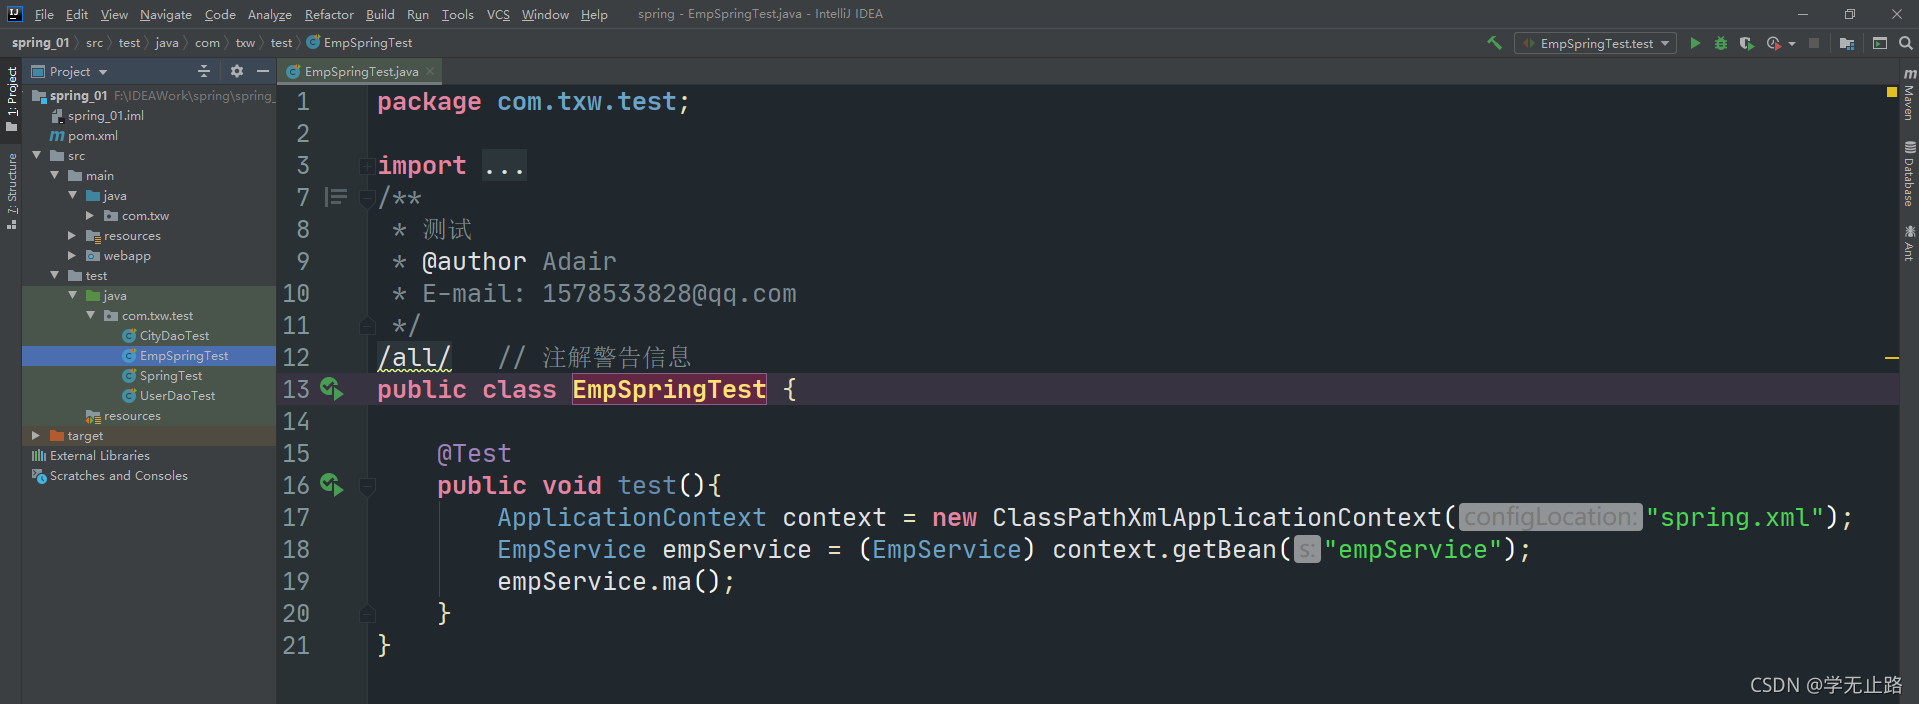The width and height of the screenshot is (1919, 704).
Task: Collapse the test folder arrow
Action: tap(55, 275)
